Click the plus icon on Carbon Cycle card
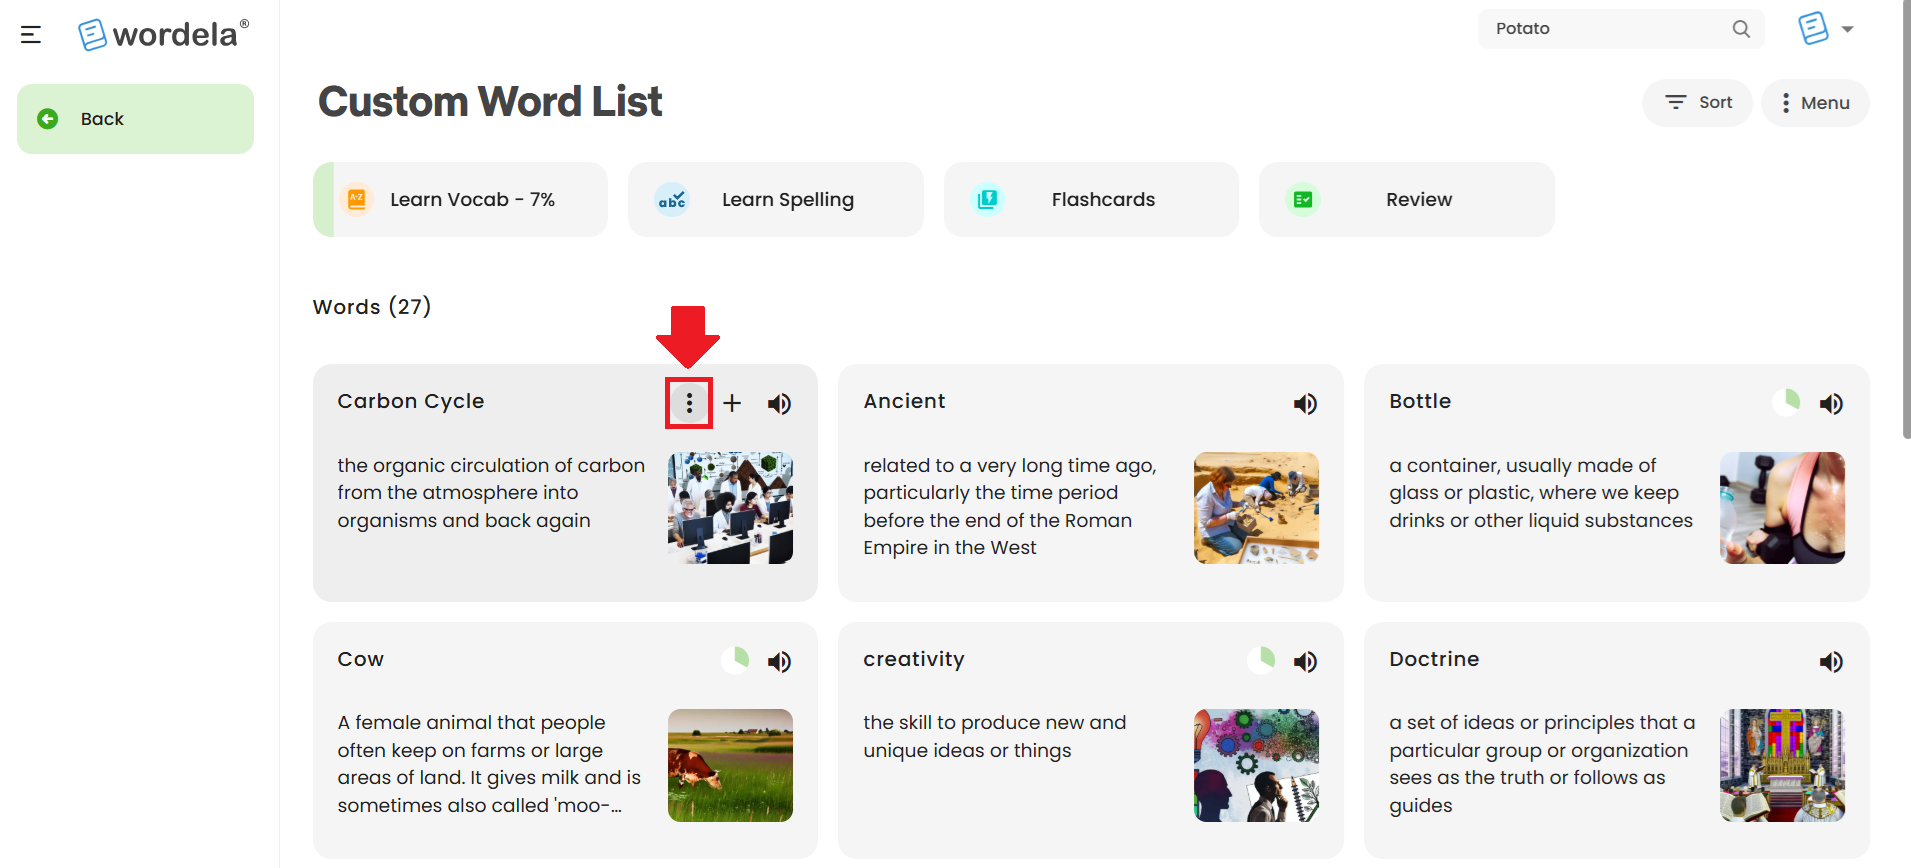Image resolution: width=1911 pixels, height=868 pixels. pyautogui.click(x=732, y=403)
